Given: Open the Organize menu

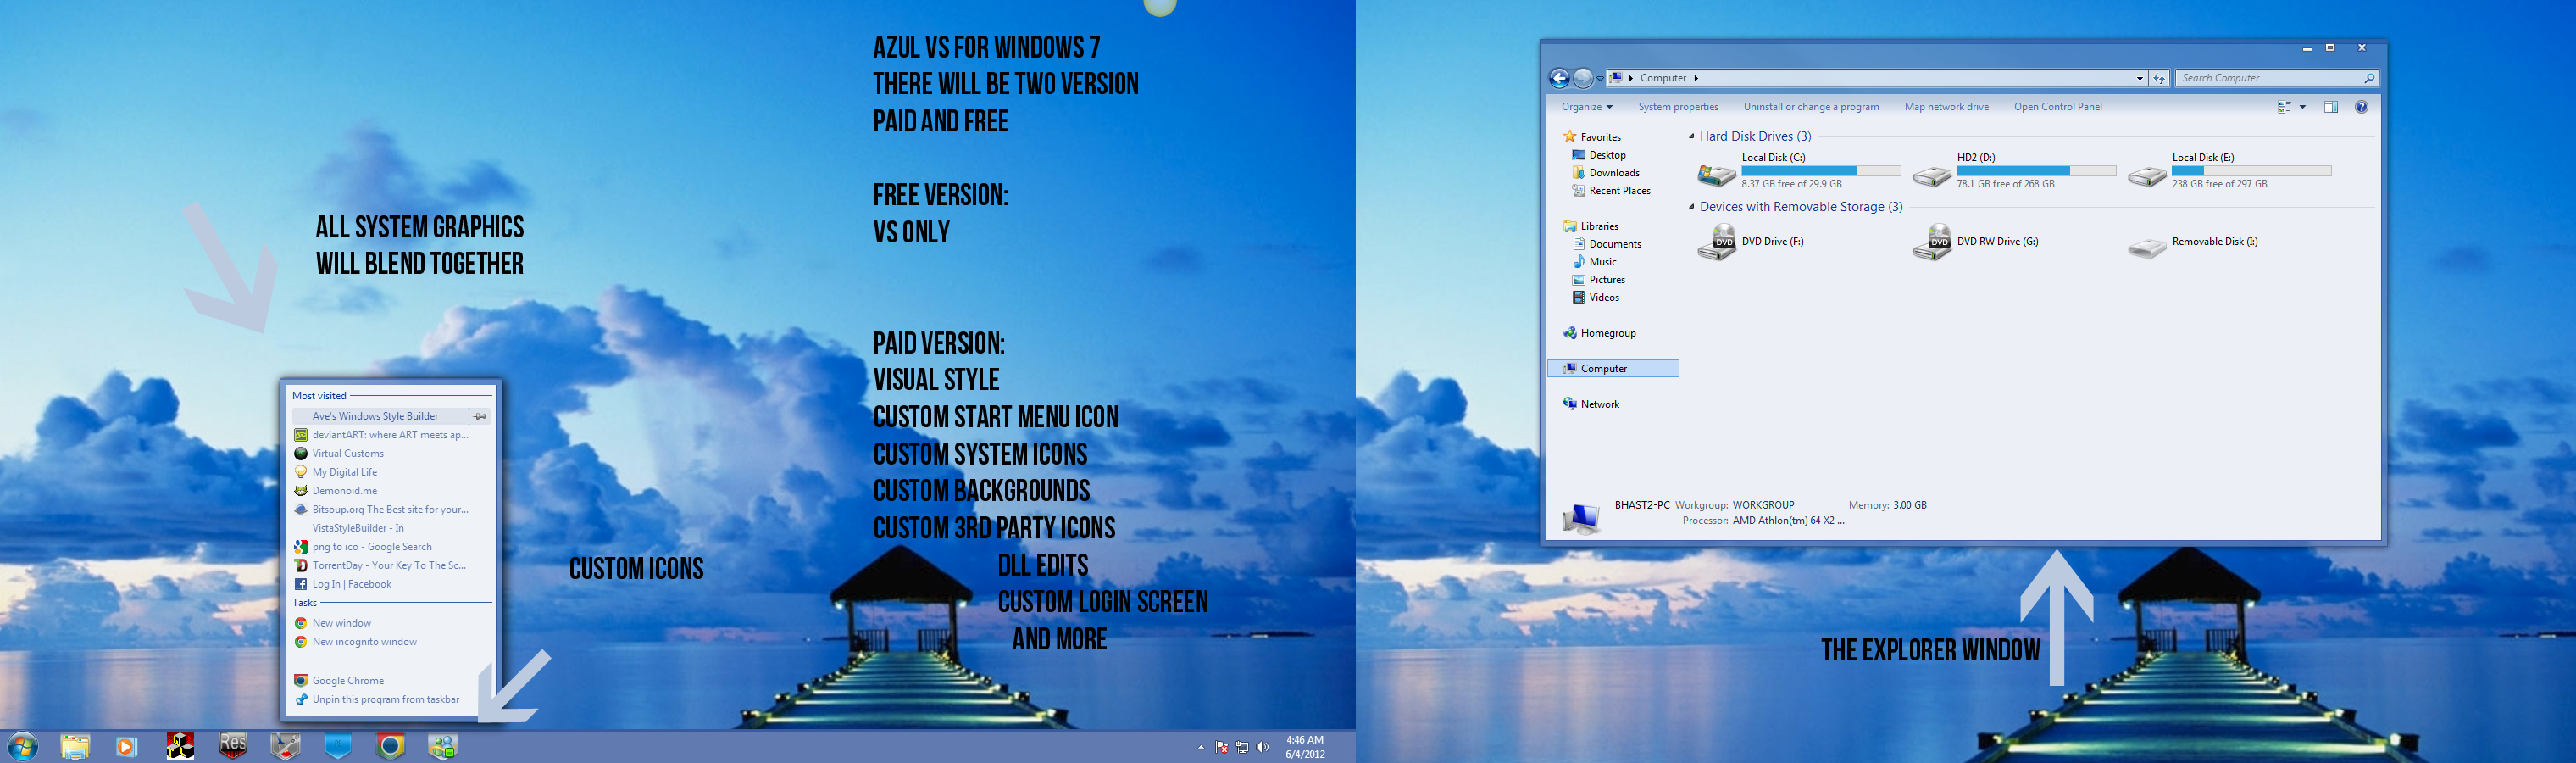Looking at the screenshot, I should (x=1586, y=107).
